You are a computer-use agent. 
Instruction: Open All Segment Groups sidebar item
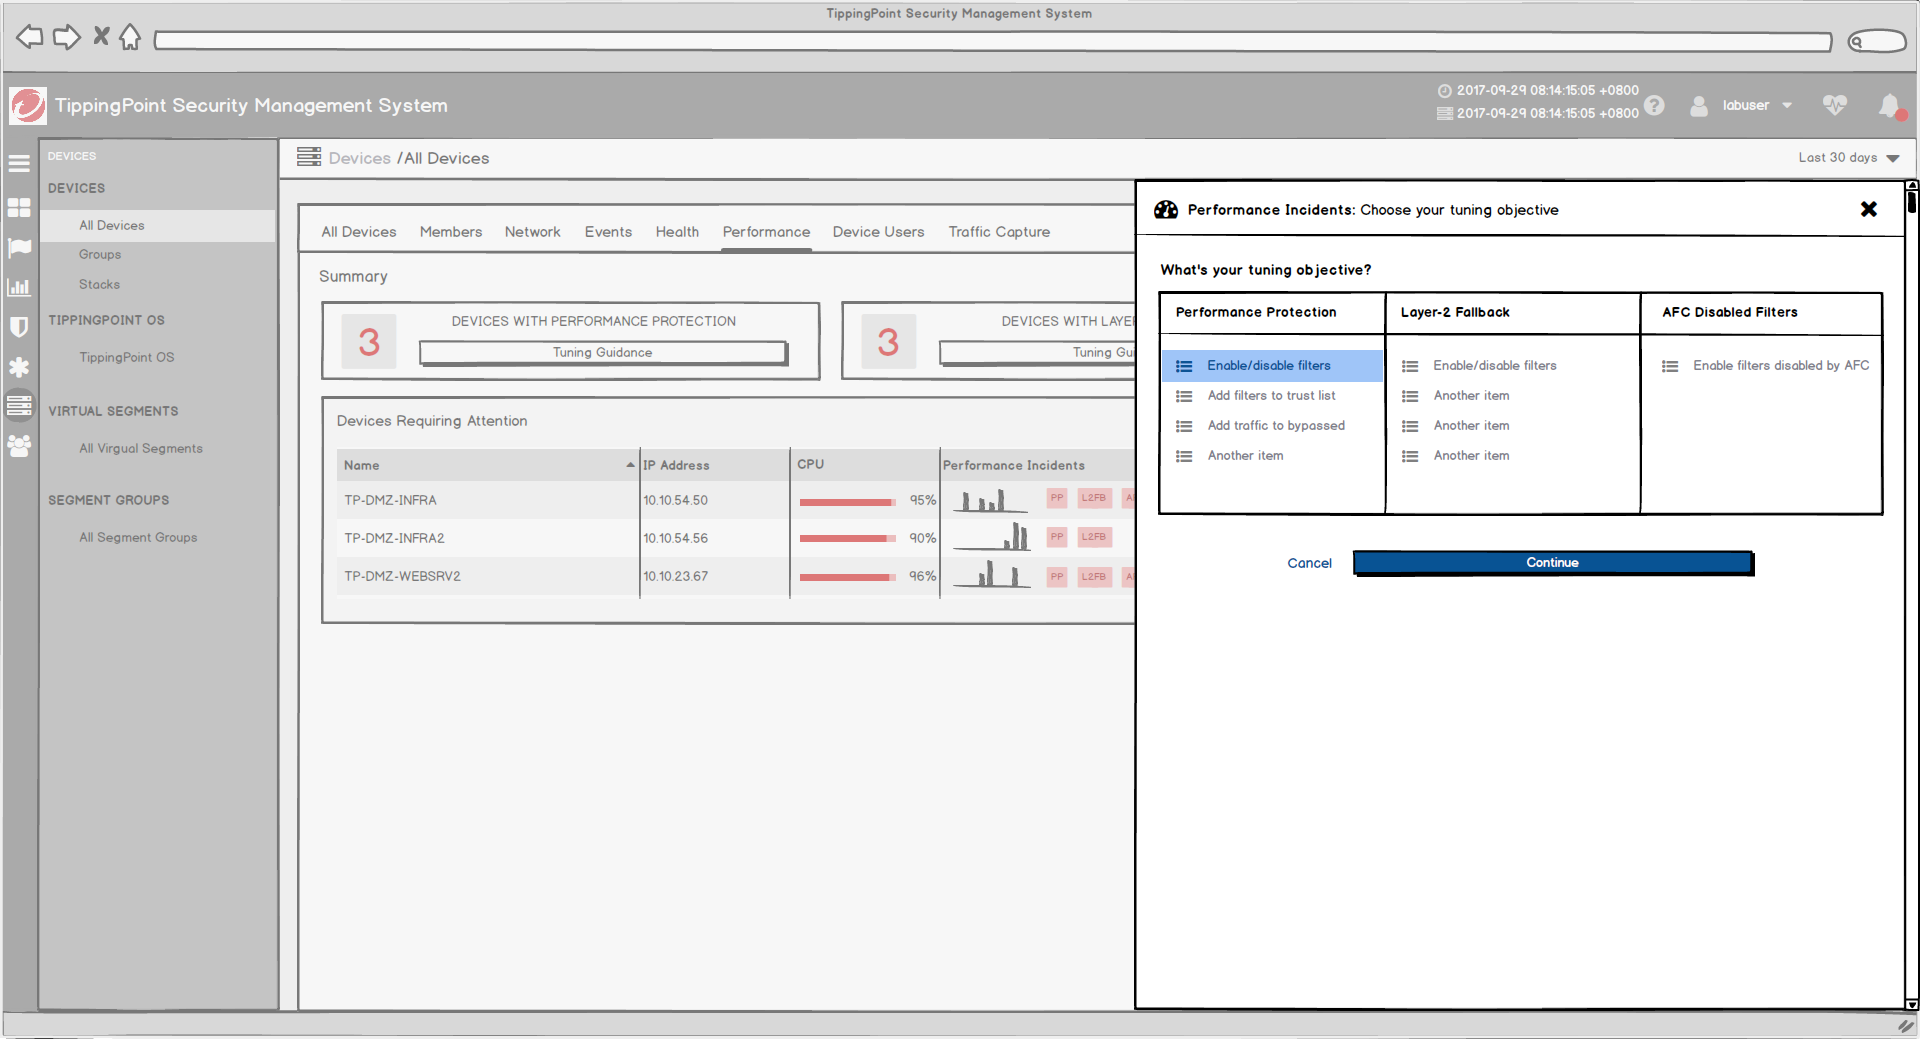pyautogui.click(x=138, y=537)
